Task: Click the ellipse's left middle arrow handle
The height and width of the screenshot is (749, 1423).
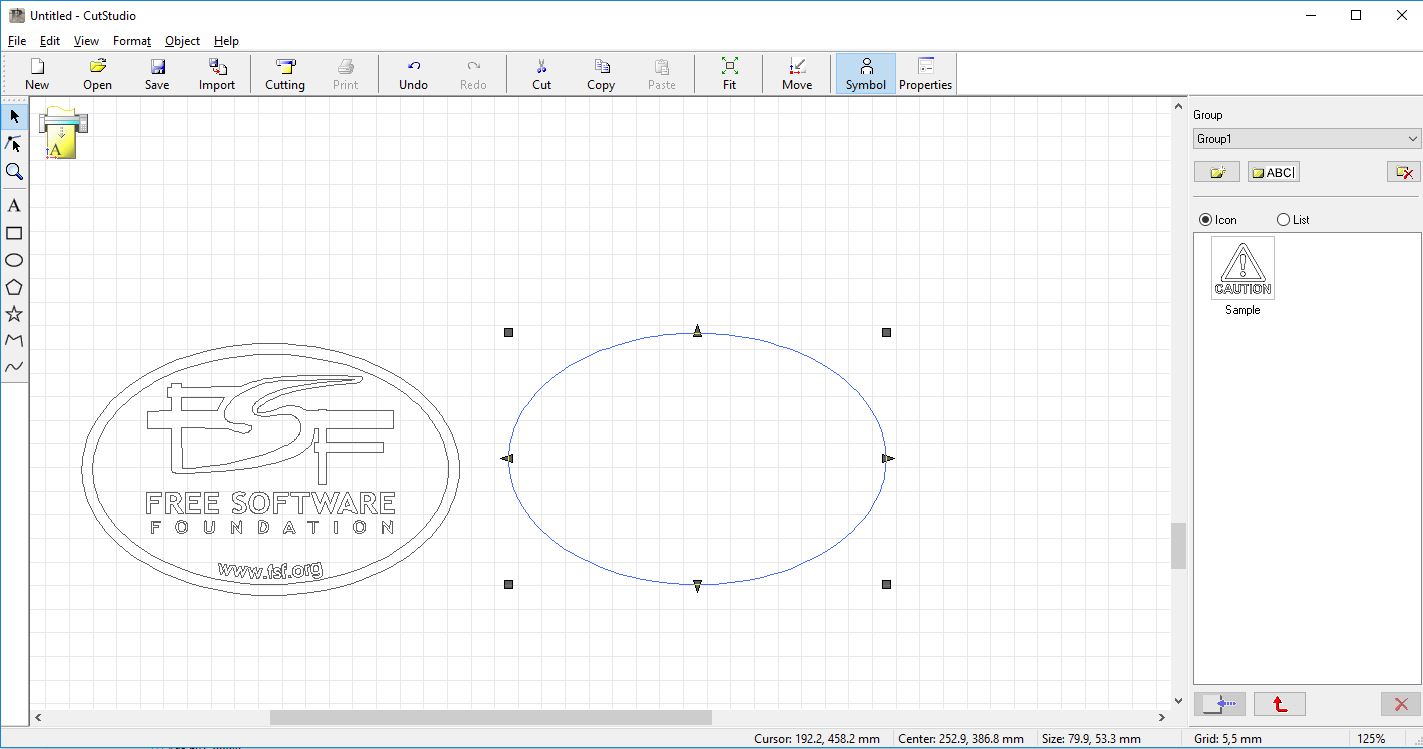Action: [506, 458]
